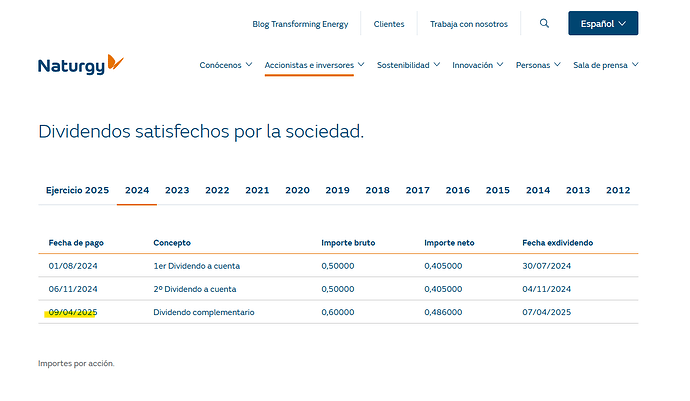Expand the Conócenos menu
The height and width of the screenshot is (401, 690).
(x=226, y=65)
